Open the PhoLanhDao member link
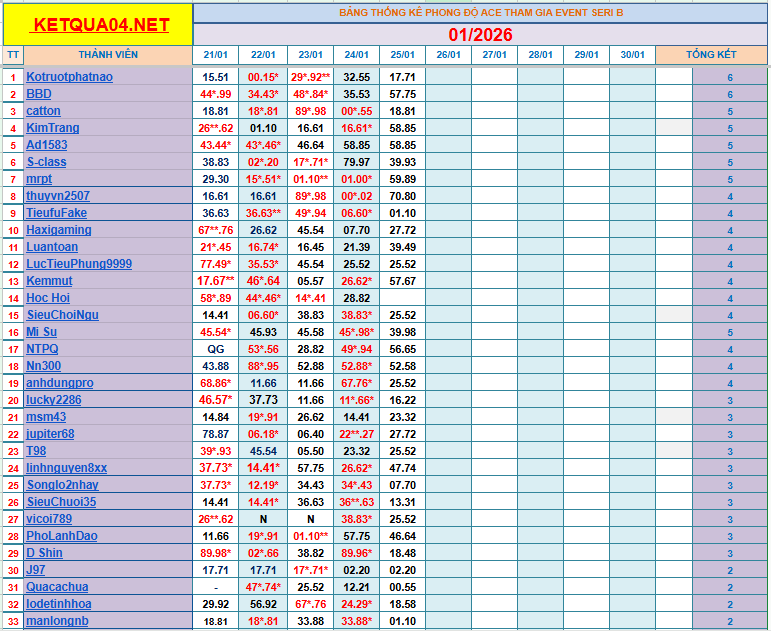The width and height of the screenshot is (771, 631). [62, 536]
